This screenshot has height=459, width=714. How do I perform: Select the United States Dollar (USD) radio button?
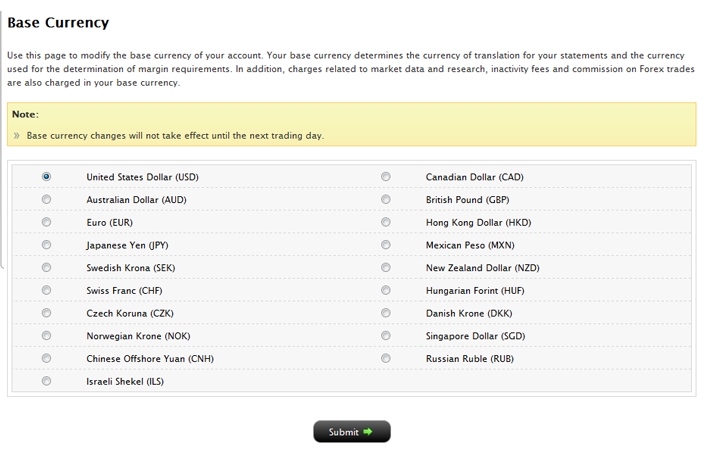(47, 177)
